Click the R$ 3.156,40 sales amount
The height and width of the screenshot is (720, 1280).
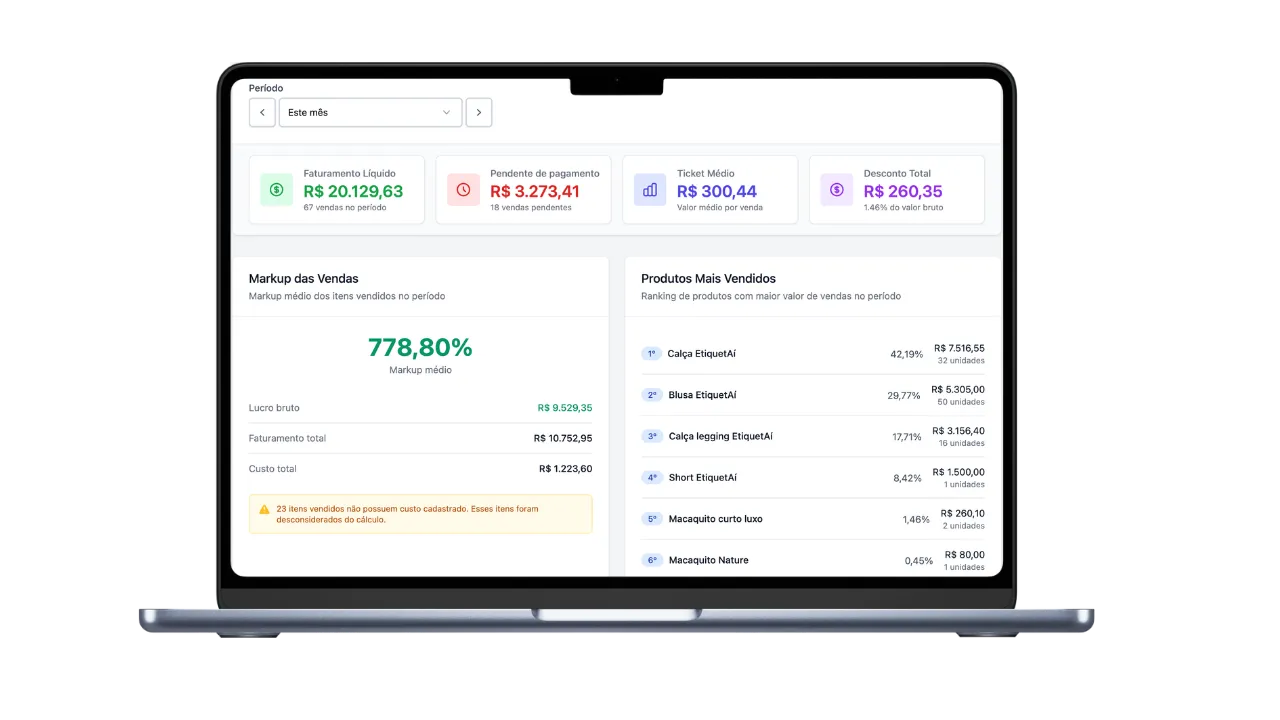959,431
